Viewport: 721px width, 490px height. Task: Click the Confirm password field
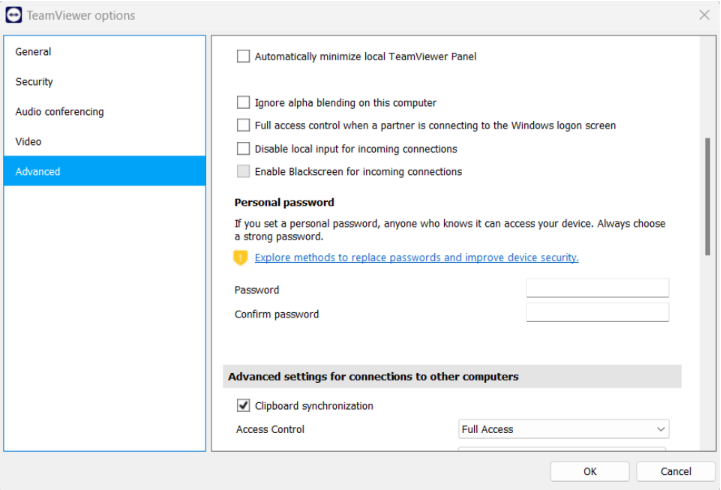597,313
